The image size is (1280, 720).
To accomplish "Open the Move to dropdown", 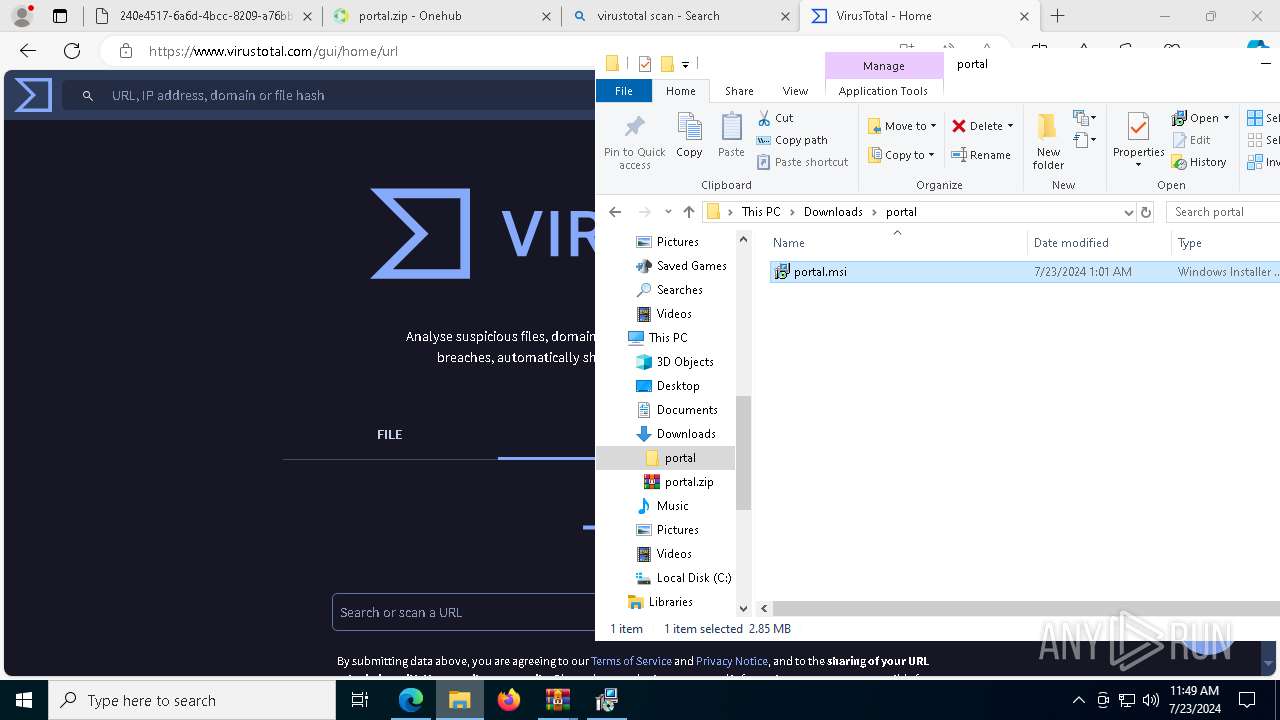I will 902,126.
